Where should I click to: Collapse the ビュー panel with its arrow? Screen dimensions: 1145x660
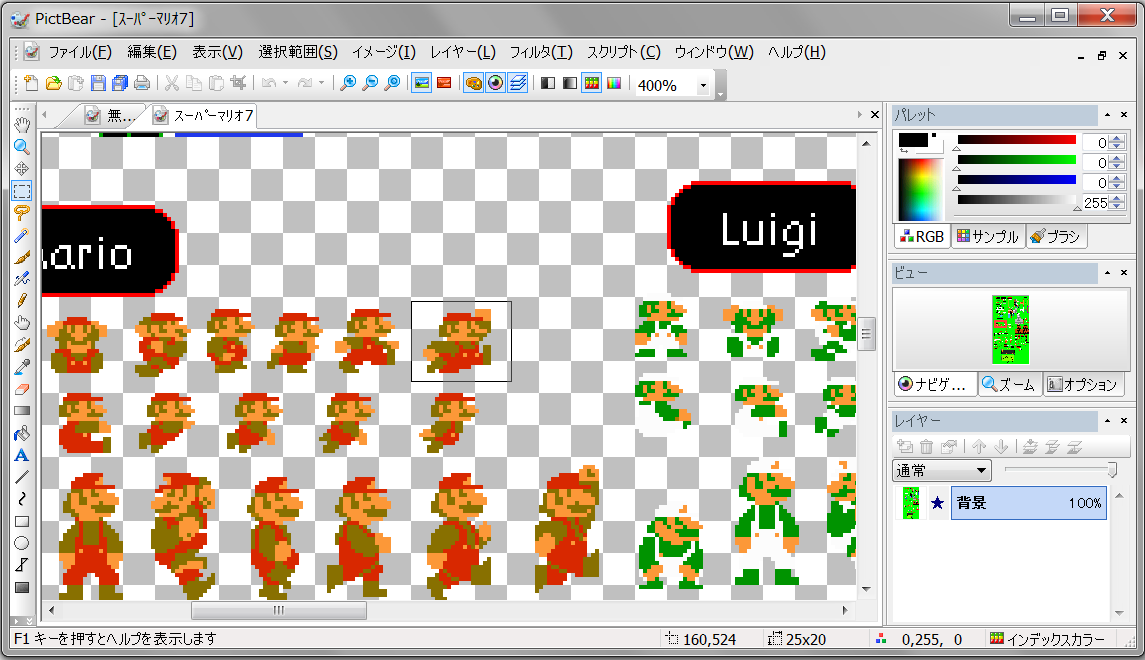pyautogui.click(x=1108, y=272)
